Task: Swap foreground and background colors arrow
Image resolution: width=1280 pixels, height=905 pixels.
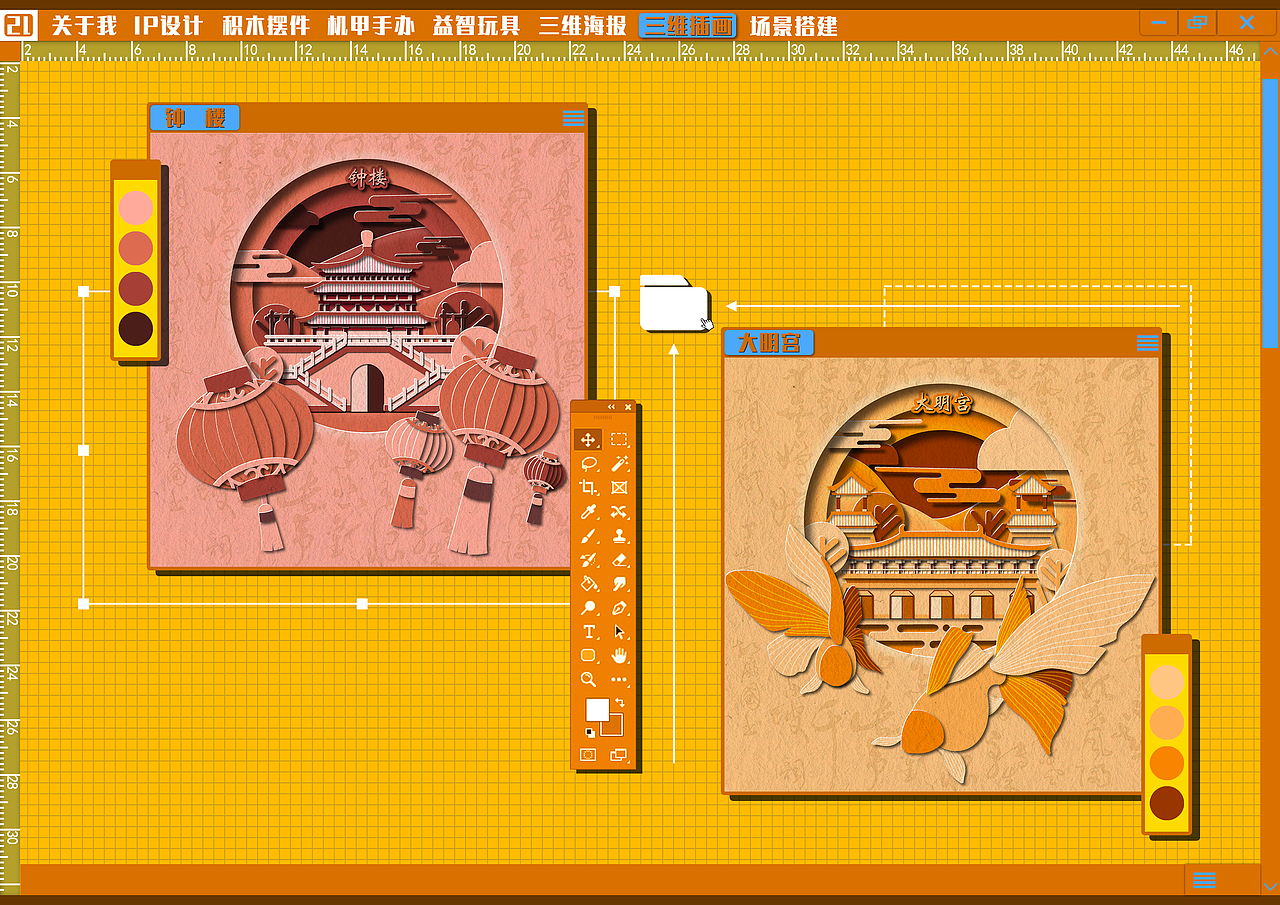Action: pyautogui.click(x=620, y=703)
